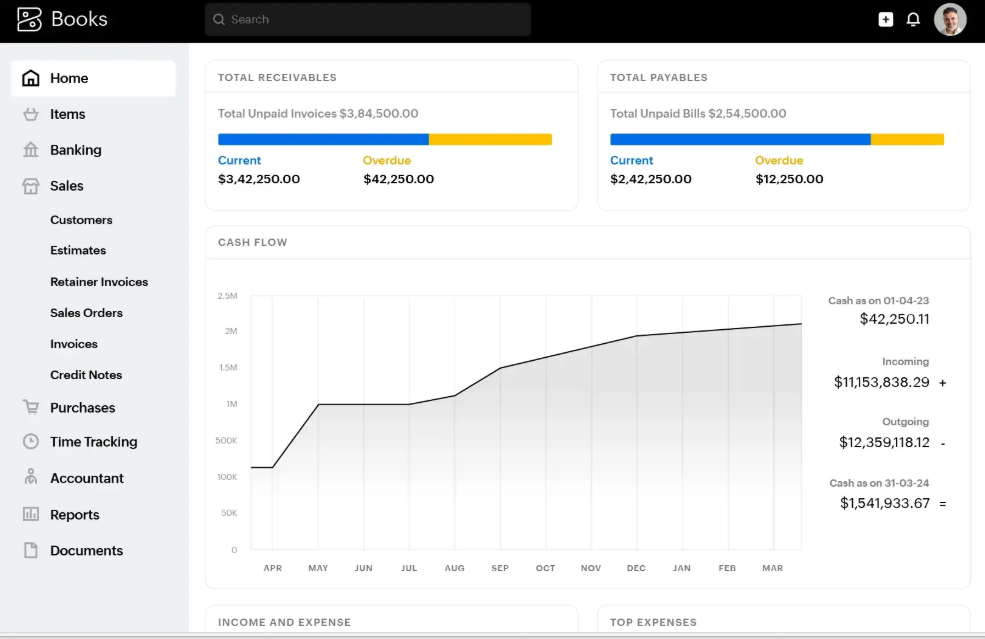Screen dimensions: 985x639
Task: Select the Items icon in the sidebar
Action: point(30,114)
